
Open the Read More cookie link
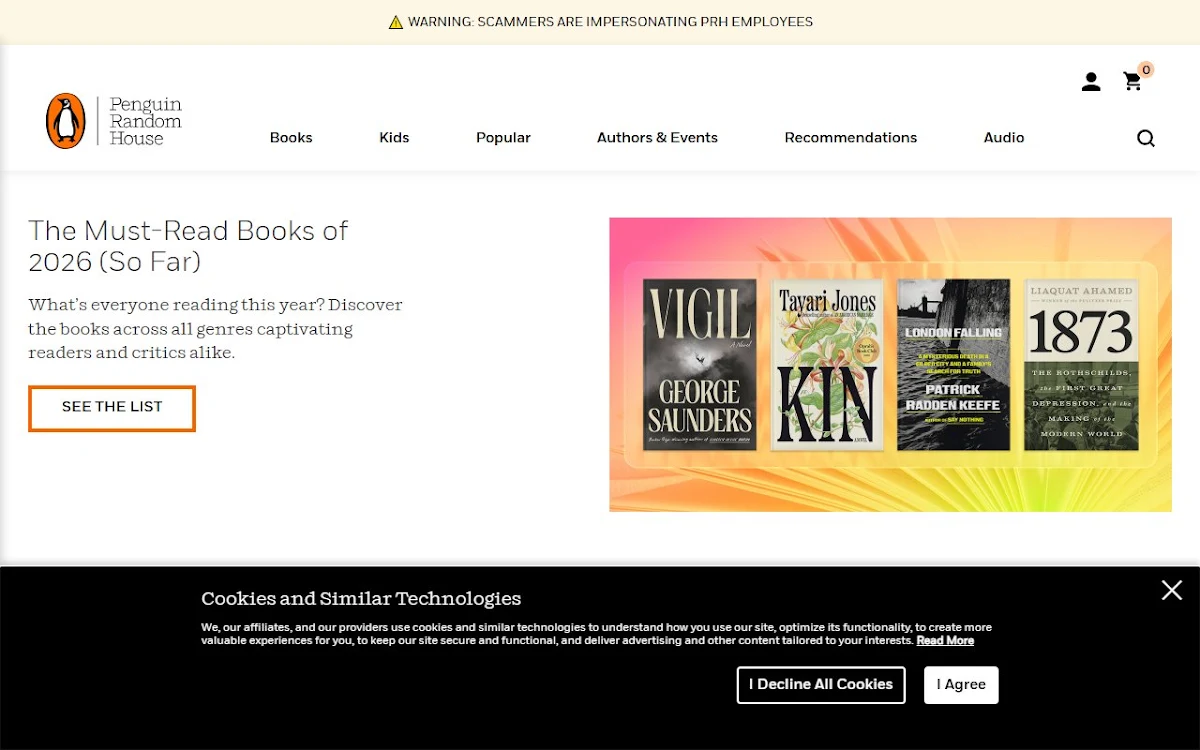click(945, 641)
